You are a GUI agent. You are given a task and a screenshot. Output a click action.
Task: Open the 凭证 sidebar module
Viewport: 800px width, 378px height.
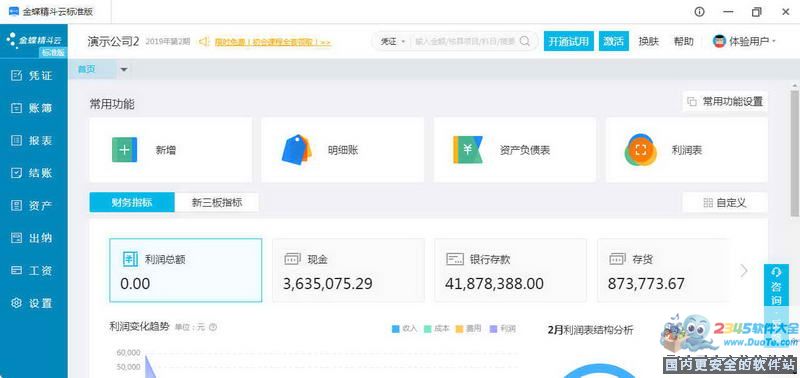pos(33,75)
